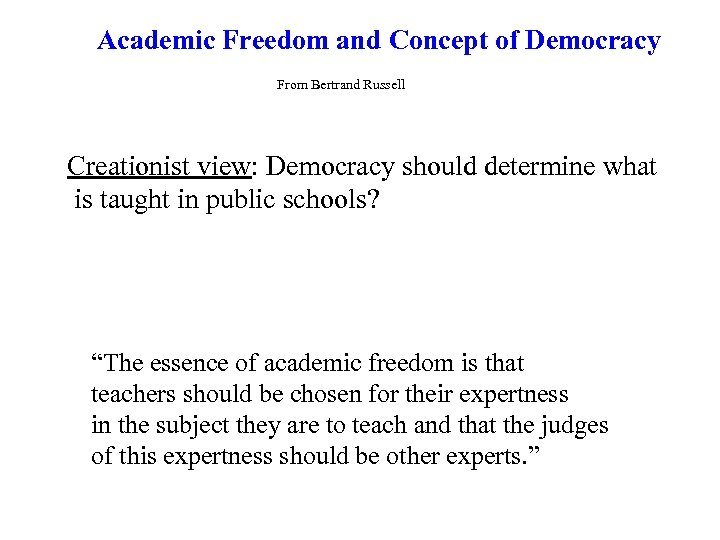Click "Democracy should determine what" text
Image resolution: width=720 pixels, height=540 pixels.
[462, 167]
